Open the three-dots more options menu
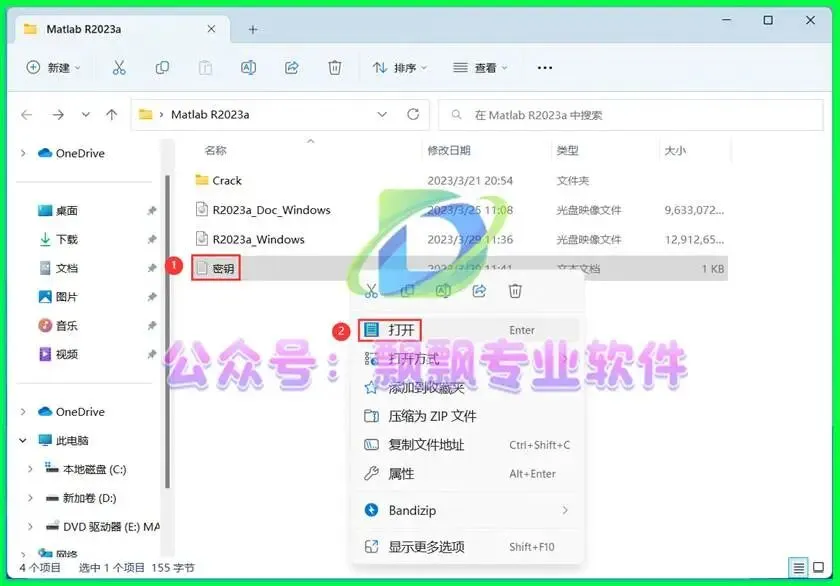The image size is (840, 586). (545, 67)
